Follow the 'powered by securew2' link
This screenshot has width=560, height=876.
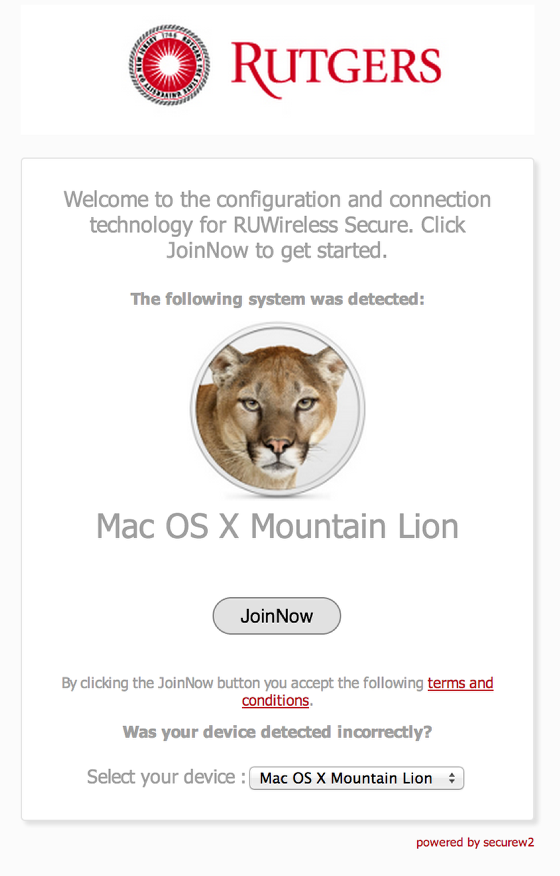pos(475,842)
